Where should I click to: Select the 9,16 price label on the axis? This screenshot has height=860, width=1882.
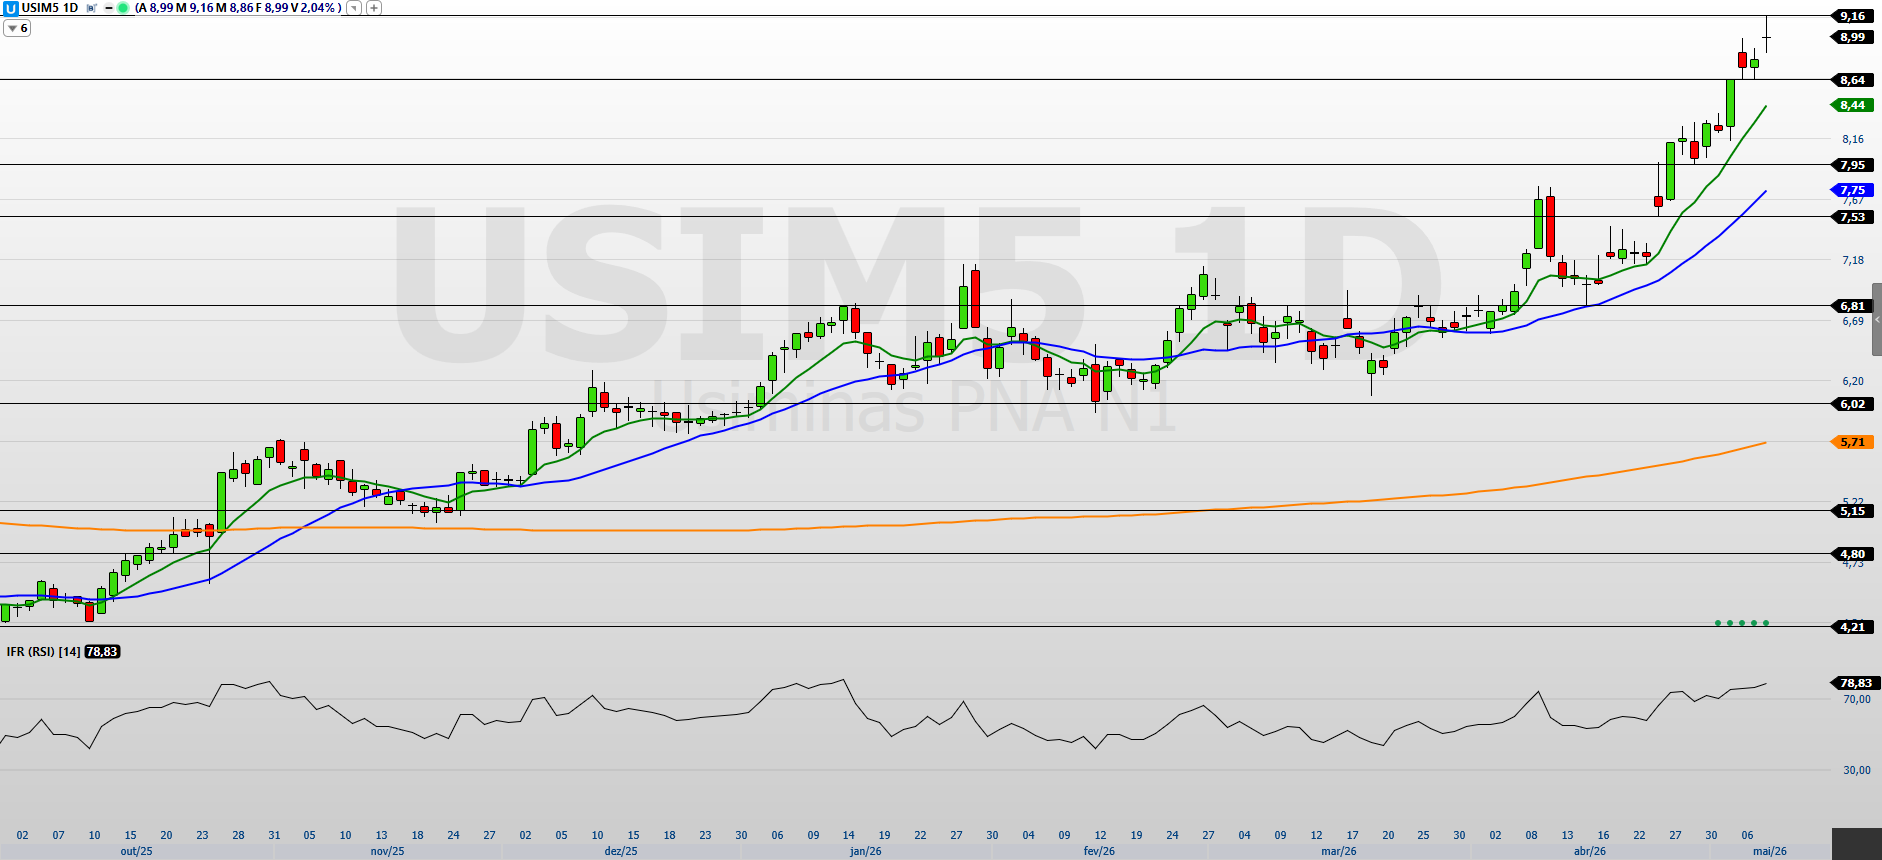point(1853,16)
